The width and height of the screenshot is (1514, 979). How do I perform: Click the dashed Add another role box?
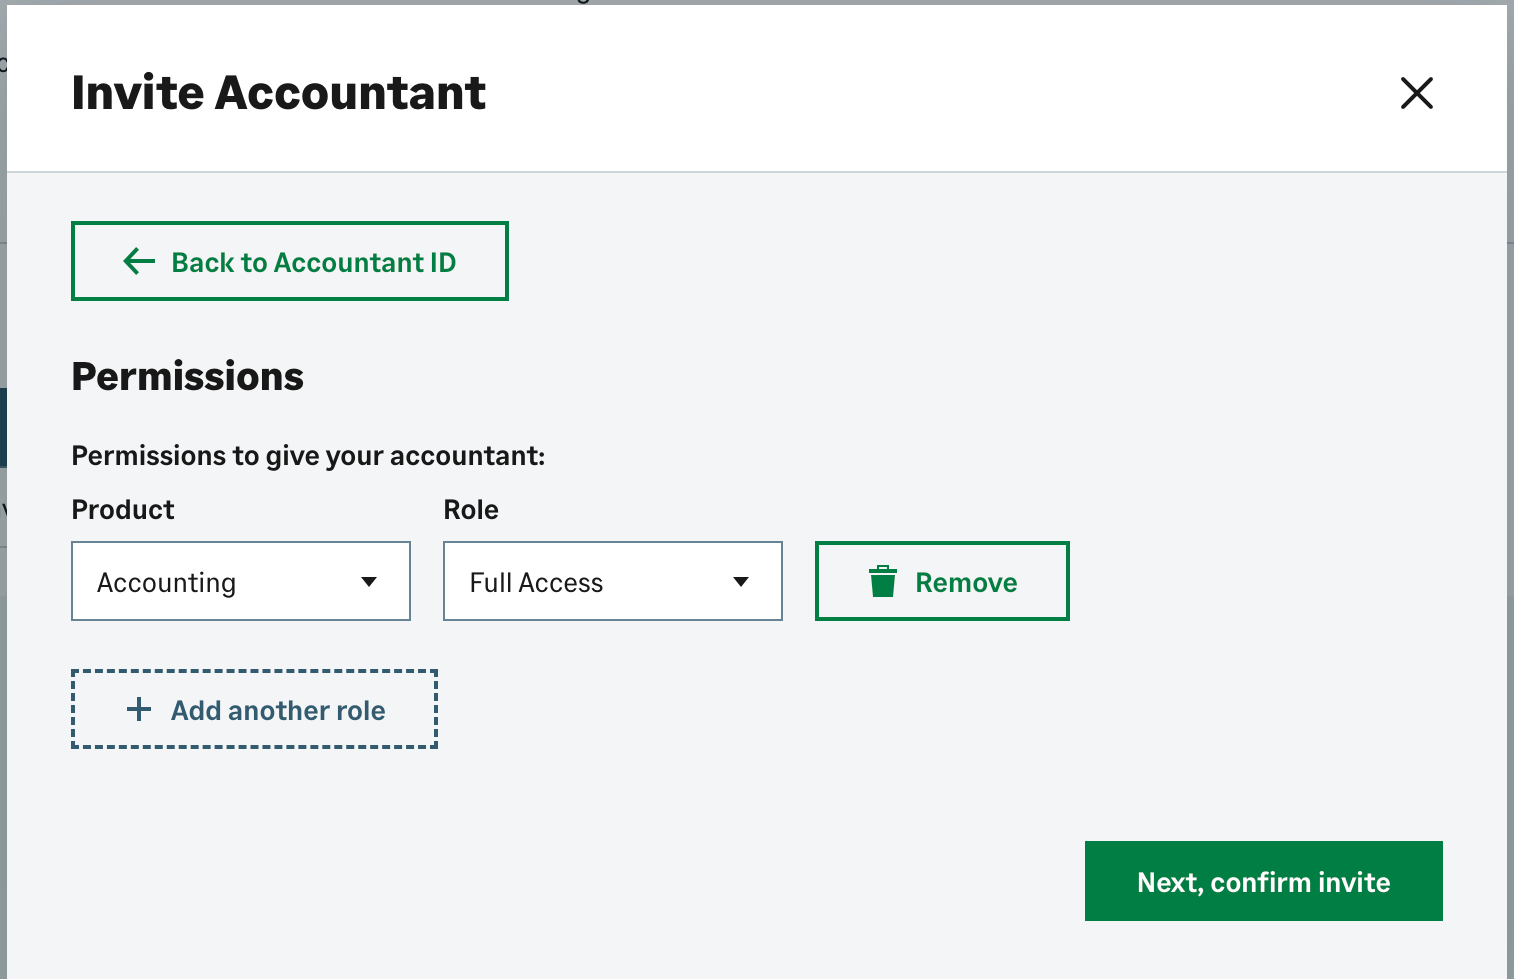point(253,709)
